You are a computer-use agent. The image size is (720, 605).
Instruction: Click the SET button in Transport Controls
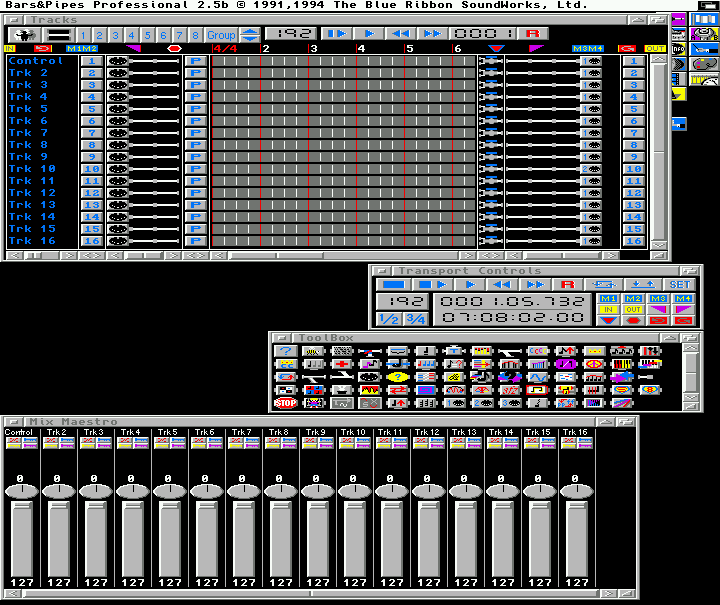[680, 285]
